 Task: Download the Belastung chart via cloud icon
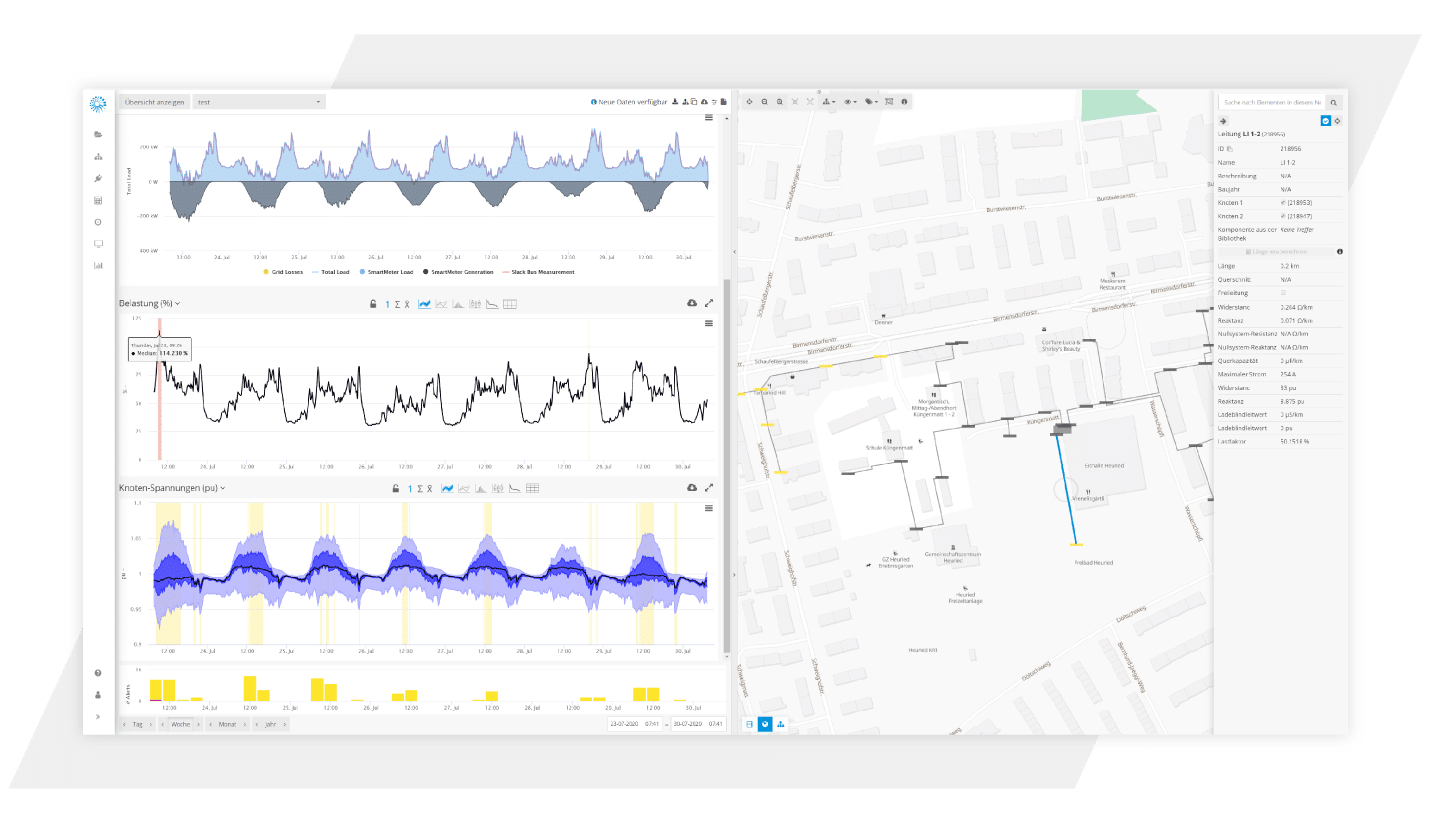[691, 303]
